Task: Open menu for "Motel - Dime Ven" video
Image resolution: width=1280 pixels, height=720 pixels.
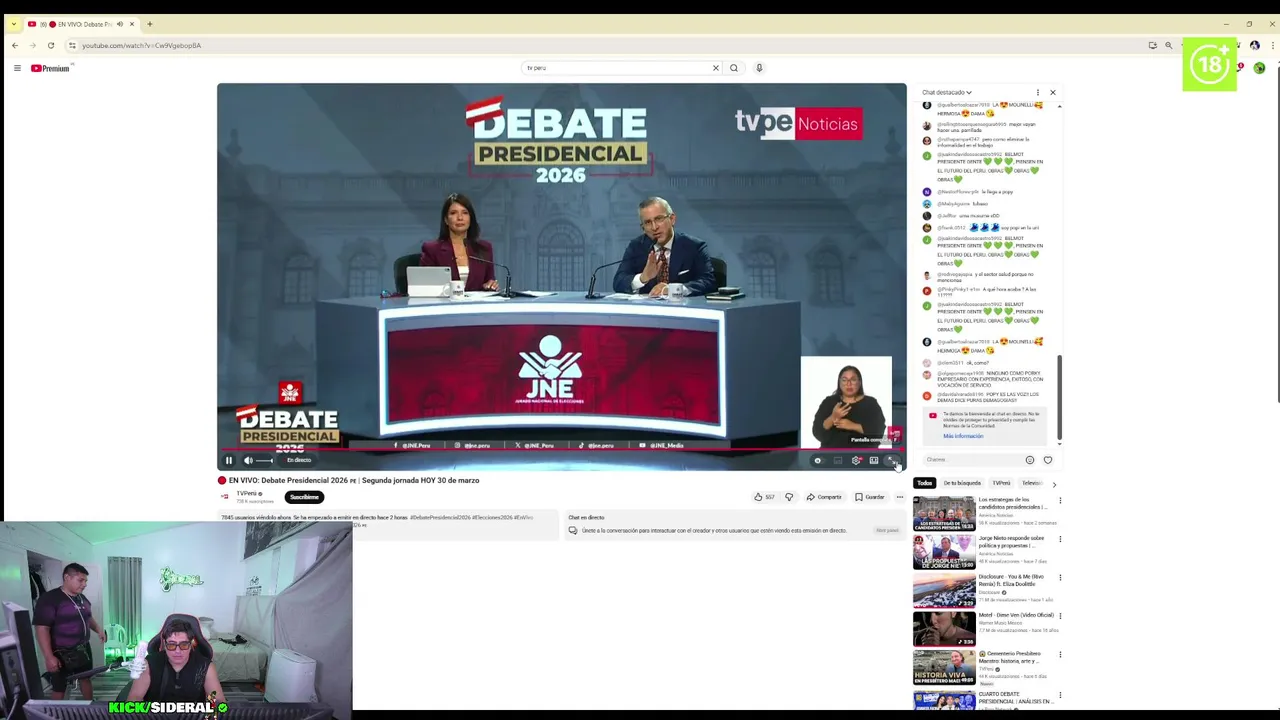Action: 1060,616
